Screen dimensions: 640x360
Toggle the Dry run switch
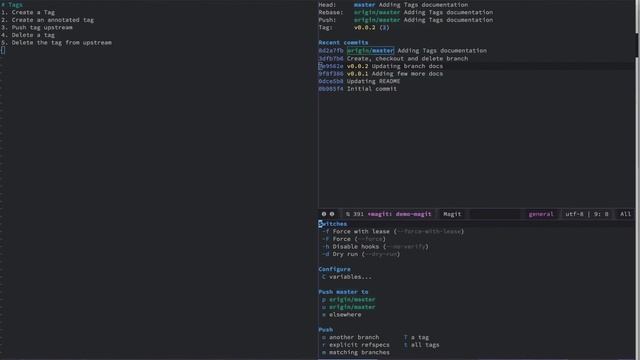click(x=361, y=254)
